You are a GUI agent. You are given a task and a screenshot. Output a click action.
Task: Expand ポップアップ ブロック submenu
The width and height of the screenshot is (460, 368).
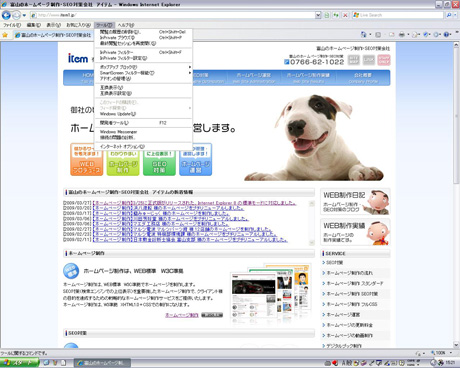point(143,67)
